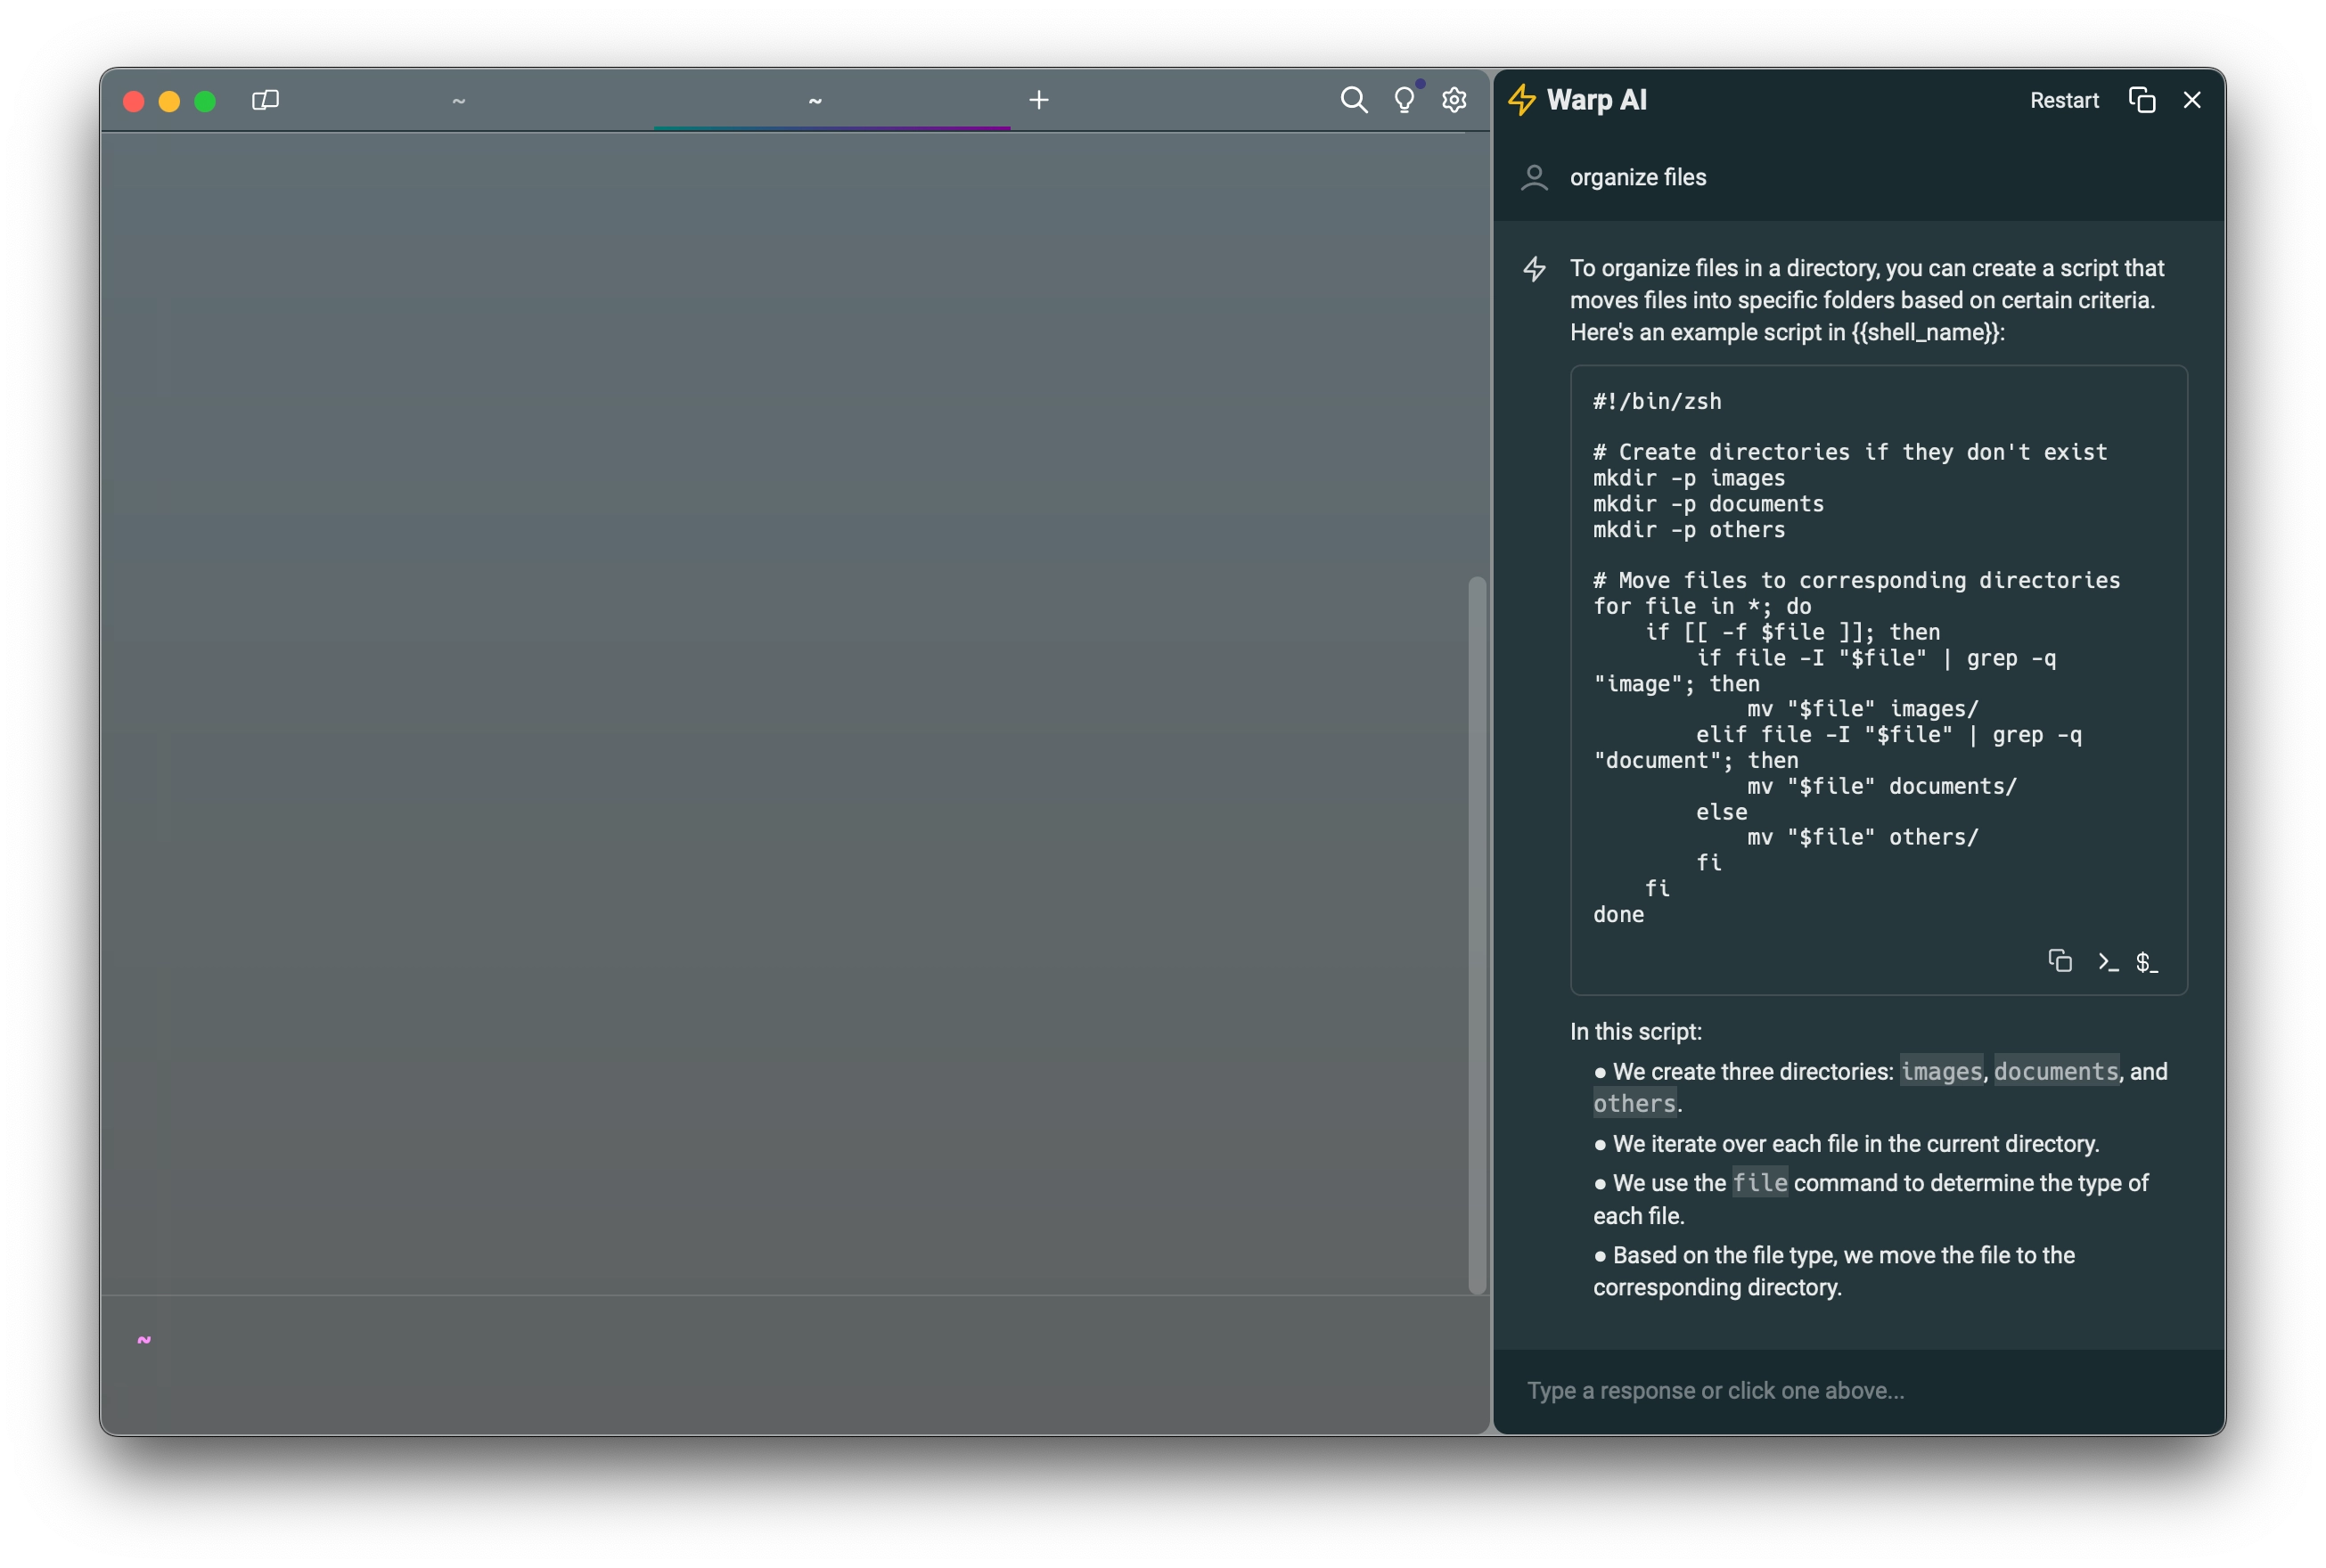Click the yellow minimize window button
Viewport: 2326px width, 1568px height.
pos(169,101)
